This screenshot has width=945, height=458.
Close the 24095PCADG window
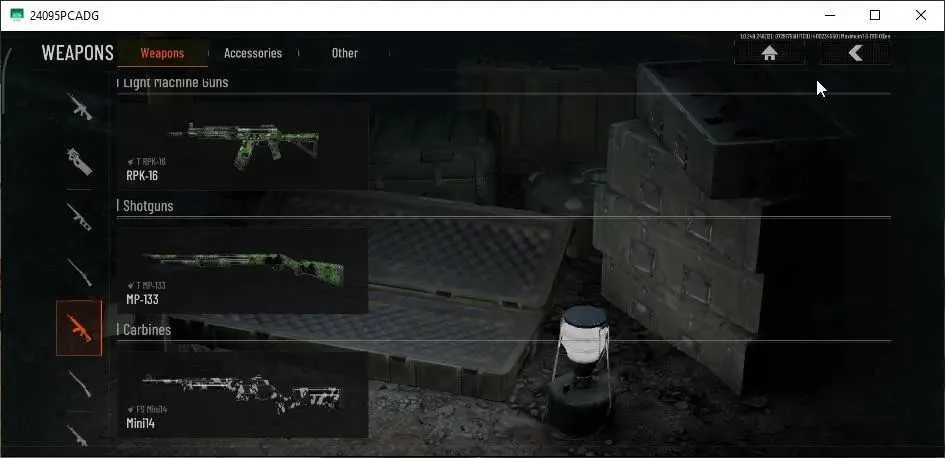[x=921, y=15]
